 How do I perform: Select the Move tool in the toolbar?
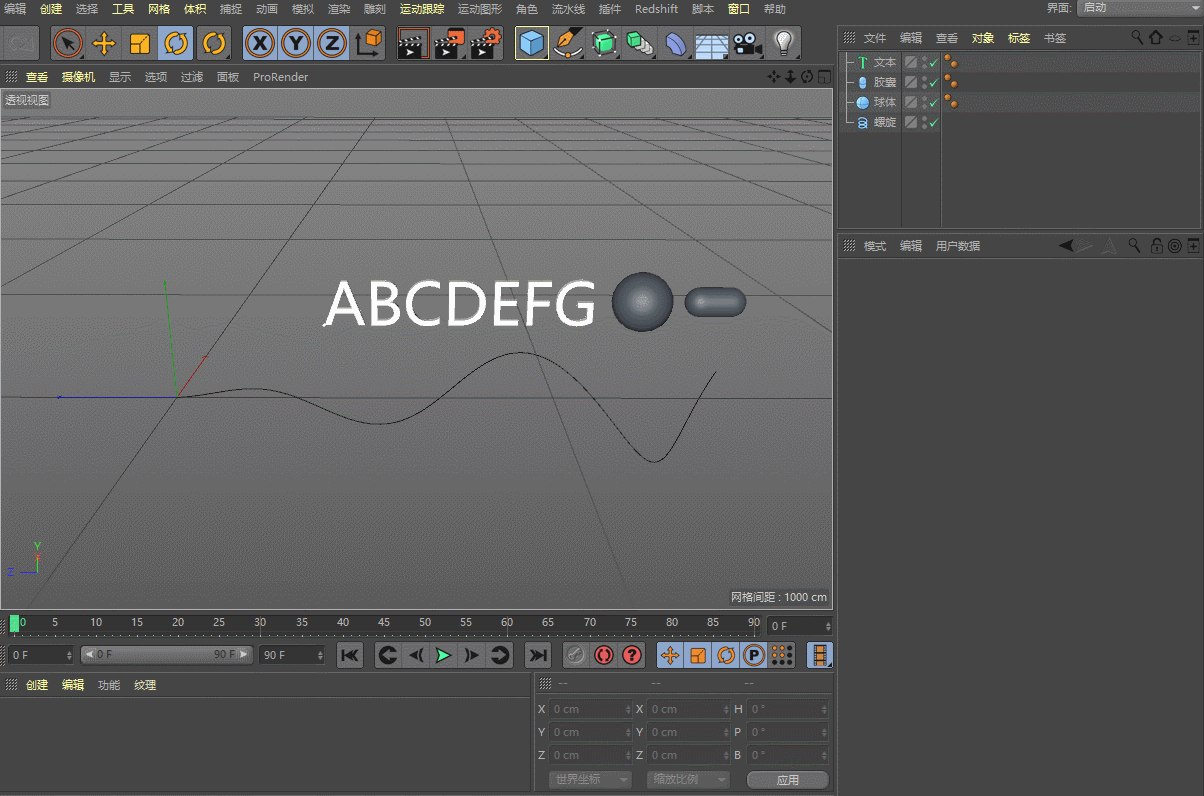(x=104, y=43)
